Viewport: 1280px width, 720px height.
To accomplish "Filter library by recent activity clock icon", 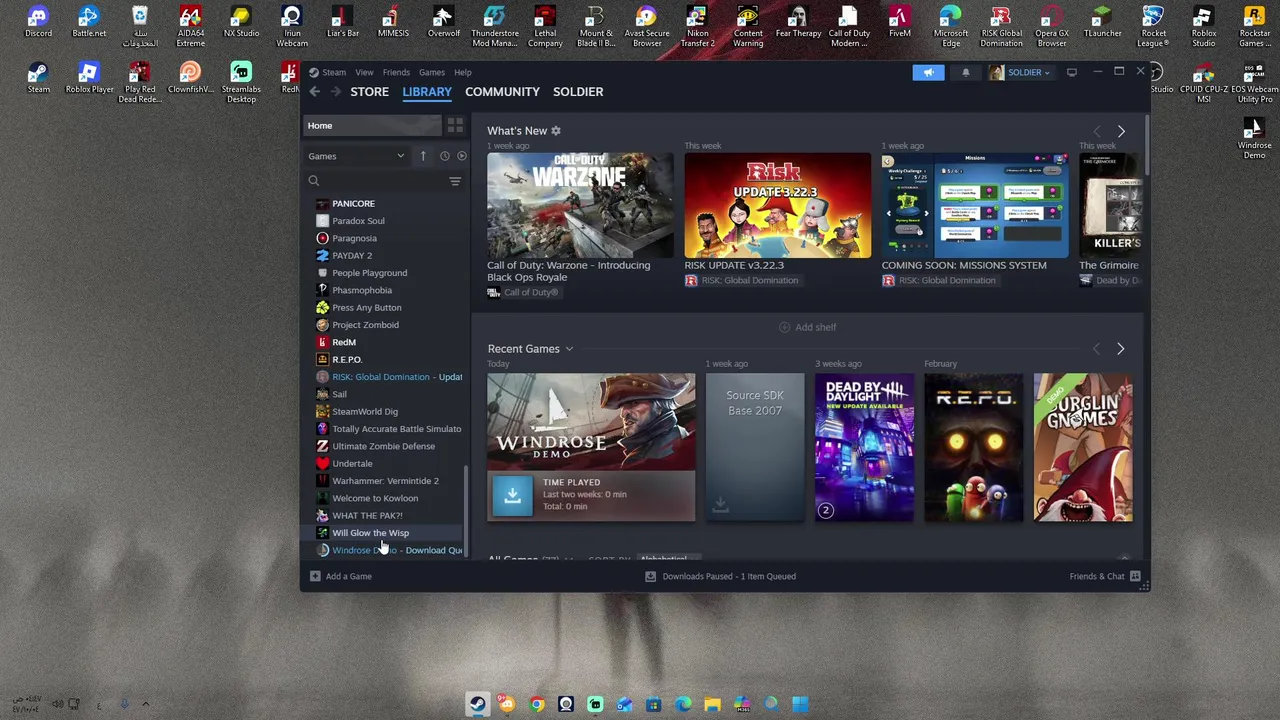I will pyautogui.click(x=444, y=156).
